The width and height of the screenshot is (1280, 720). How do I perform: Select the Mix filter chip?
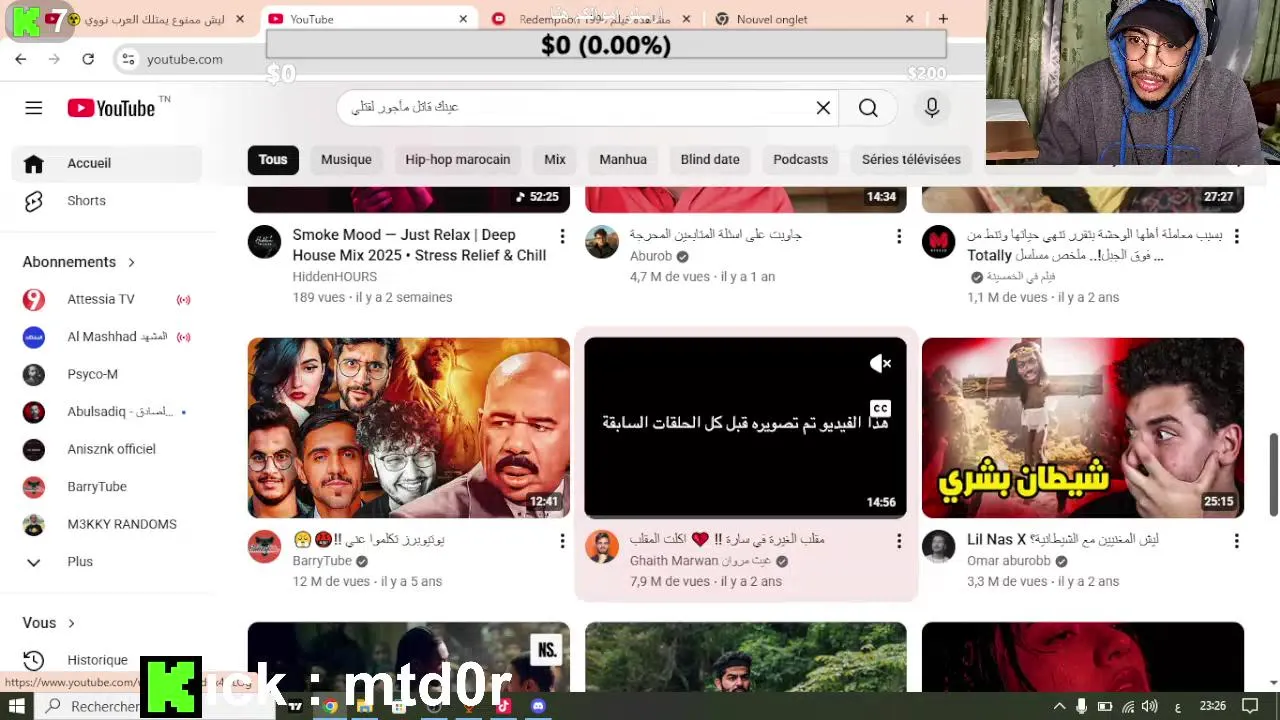(x=555, y=160)
